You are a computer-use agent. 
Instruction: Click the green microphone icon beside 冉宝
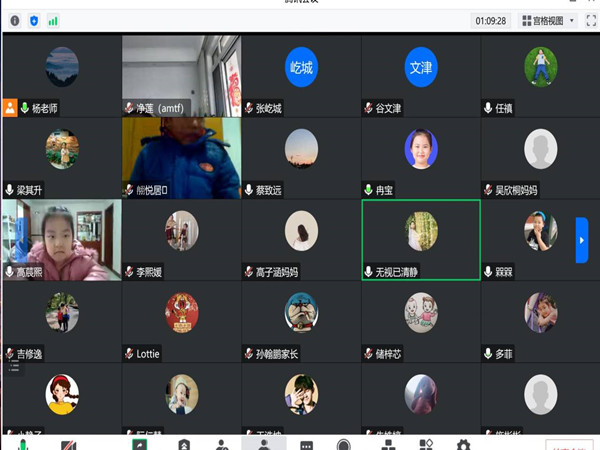click(368, 190)
